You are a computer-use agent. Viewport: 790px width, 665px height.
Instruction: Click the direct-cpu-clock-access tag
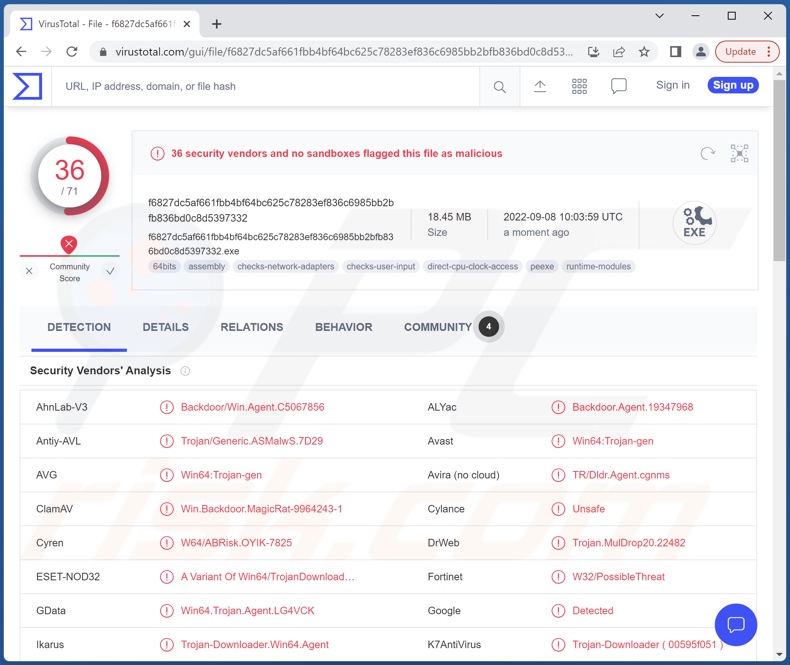click(473, 267)
